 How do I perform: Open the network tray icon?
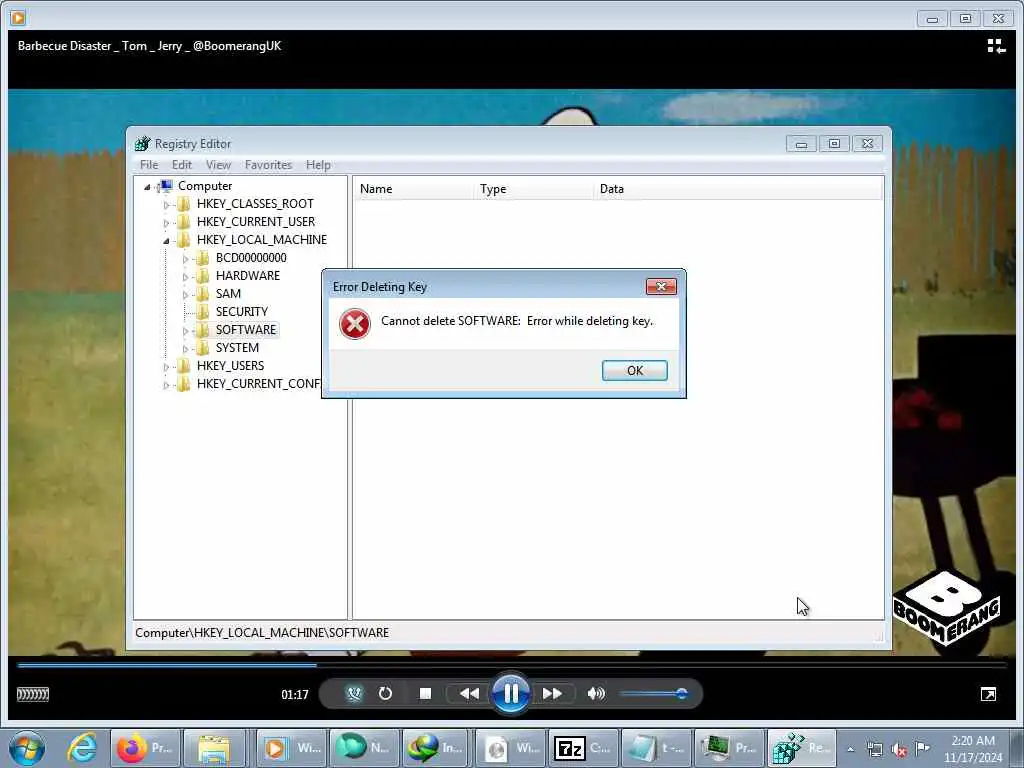click(x=874, y=750)
